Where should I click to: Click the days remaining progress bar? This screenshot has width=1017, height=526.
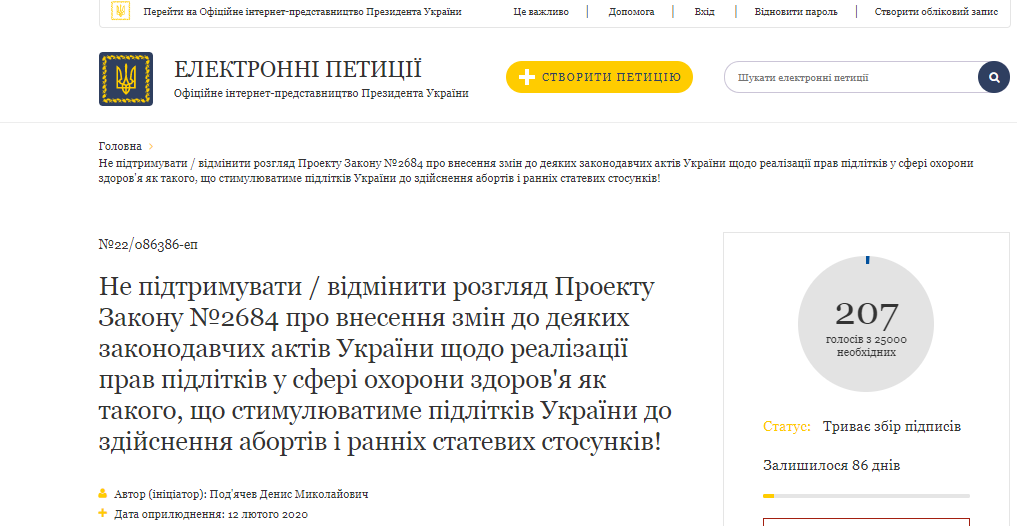[x=866, y=496]
